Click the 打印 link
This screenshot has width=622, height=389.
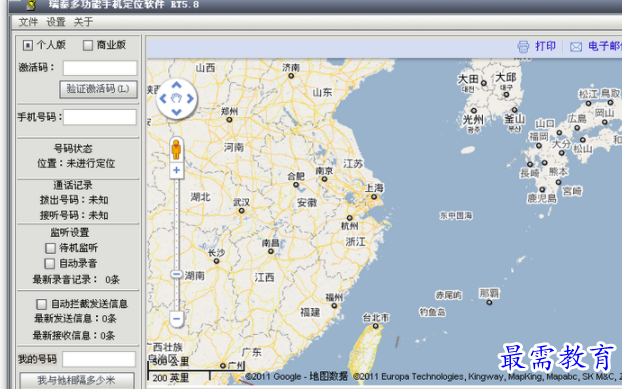point(545,46)
